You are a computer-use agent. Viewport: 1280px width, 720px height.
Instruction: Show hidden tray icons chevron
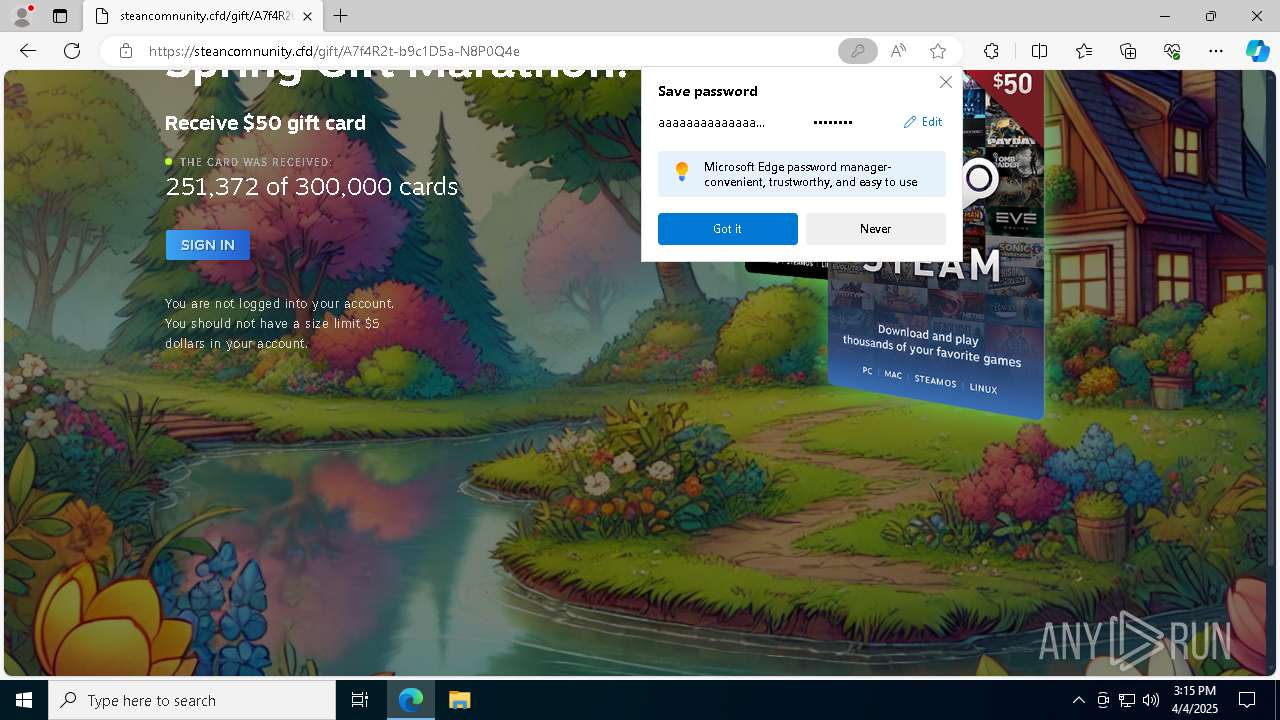[x=1078, y=700]
